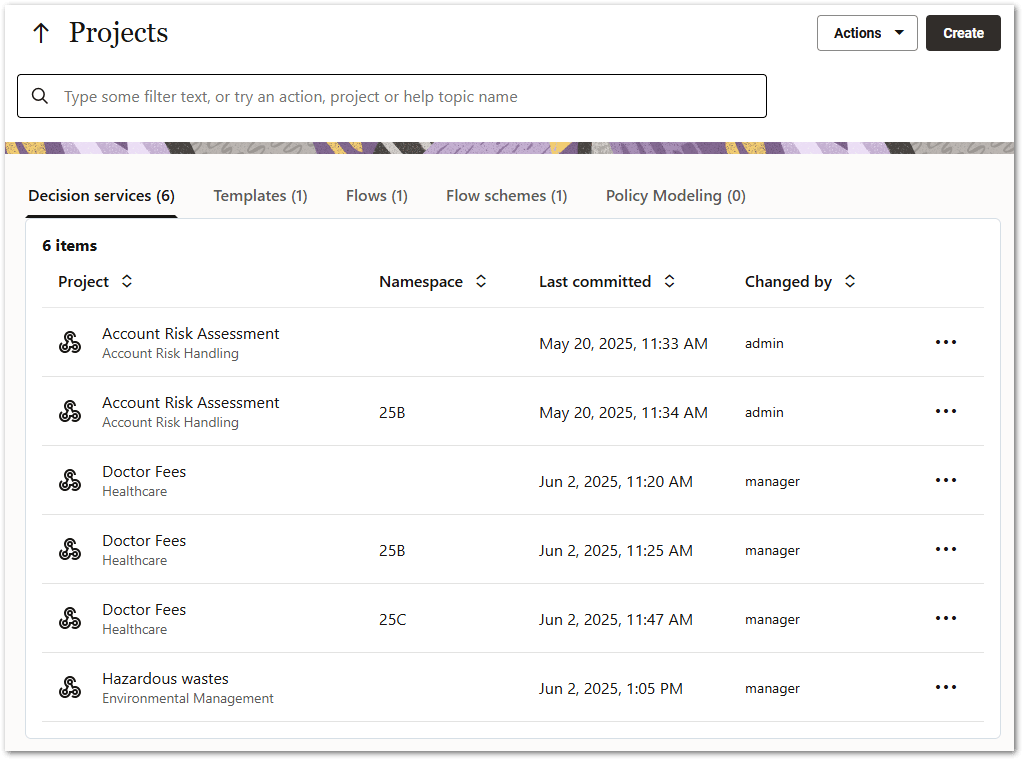Open the Hazardous wastes project
The image size is (1023, 760).
[x=165, y=678]
